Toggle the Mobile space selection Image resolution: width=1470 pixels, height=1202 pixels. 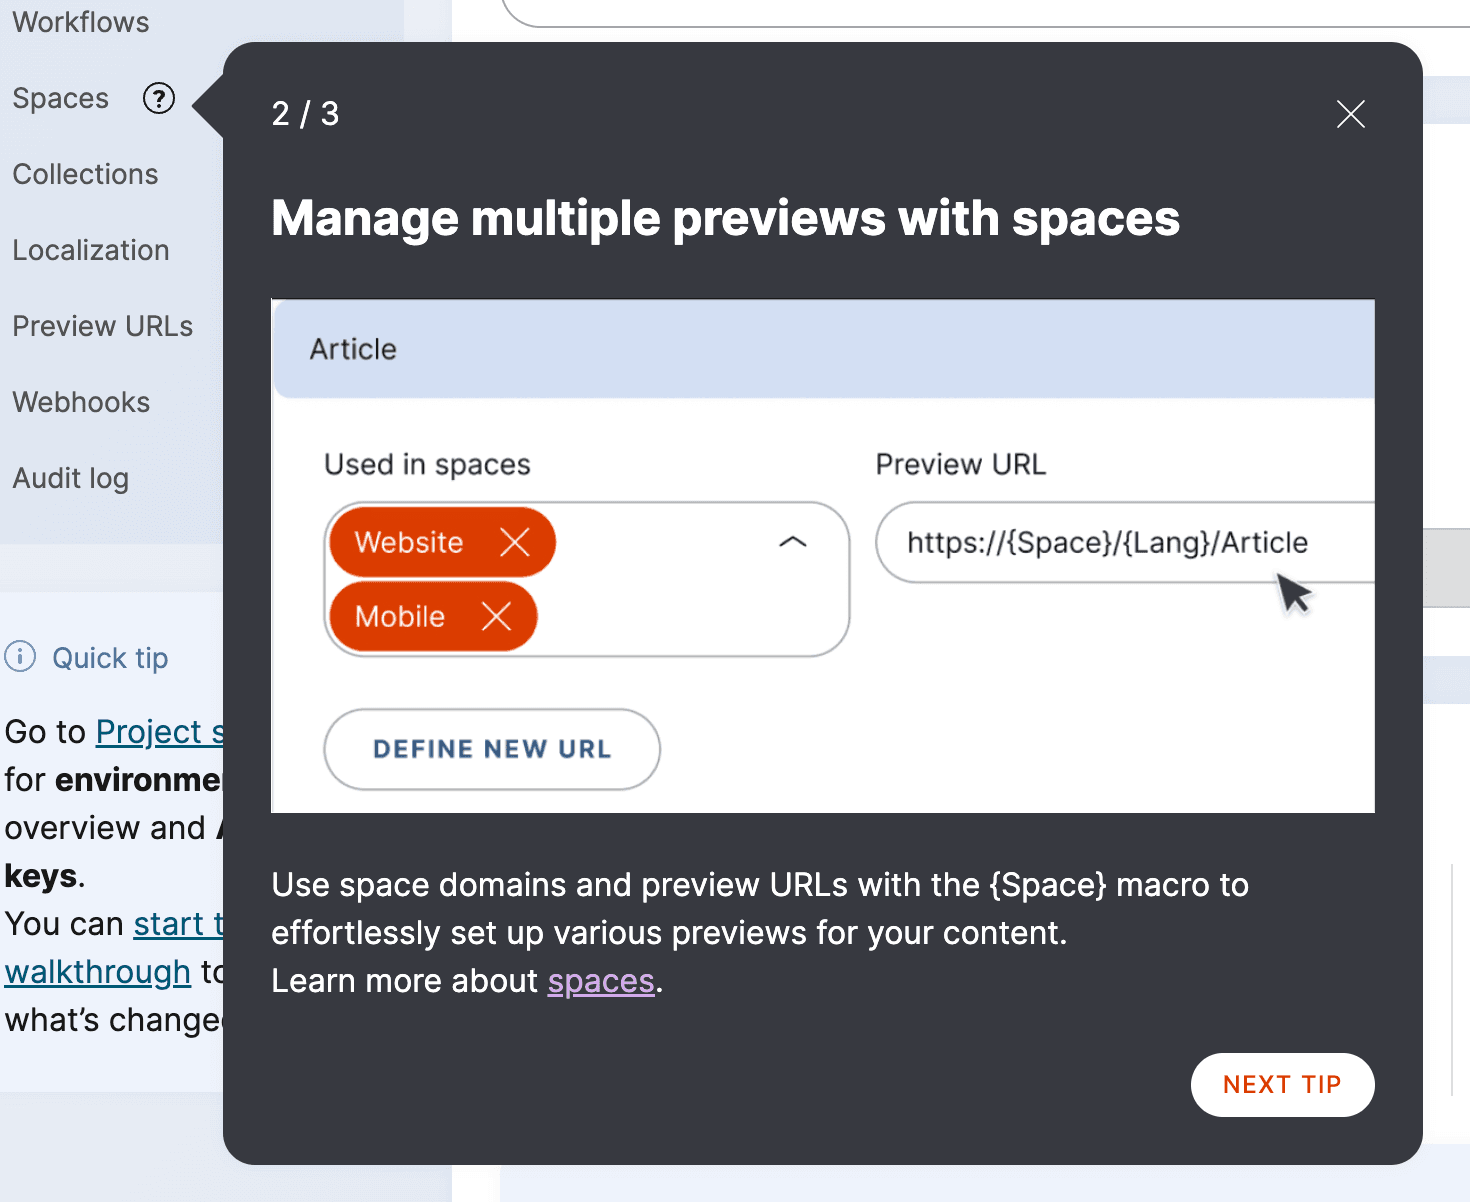pyautogui.click(x=400, y=616)
